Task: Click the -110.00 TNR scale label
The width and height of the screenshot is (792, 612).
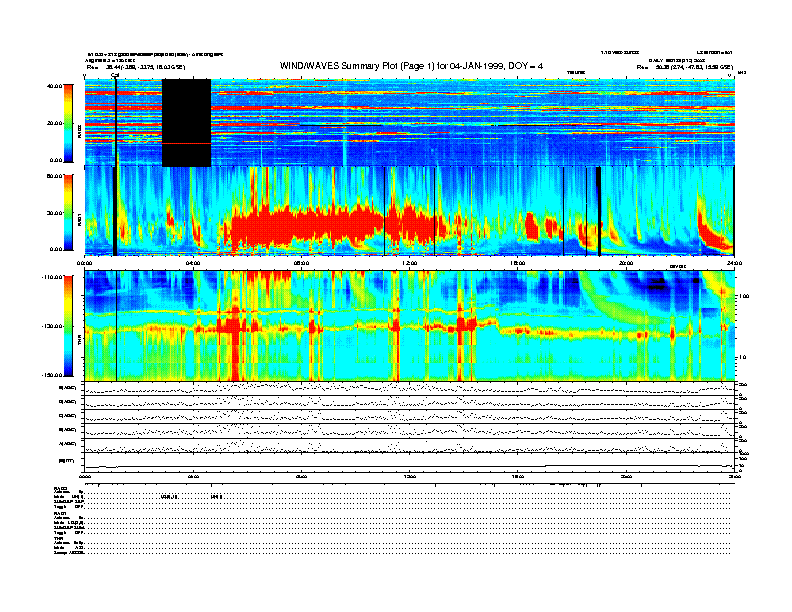Action: [53, 277]
